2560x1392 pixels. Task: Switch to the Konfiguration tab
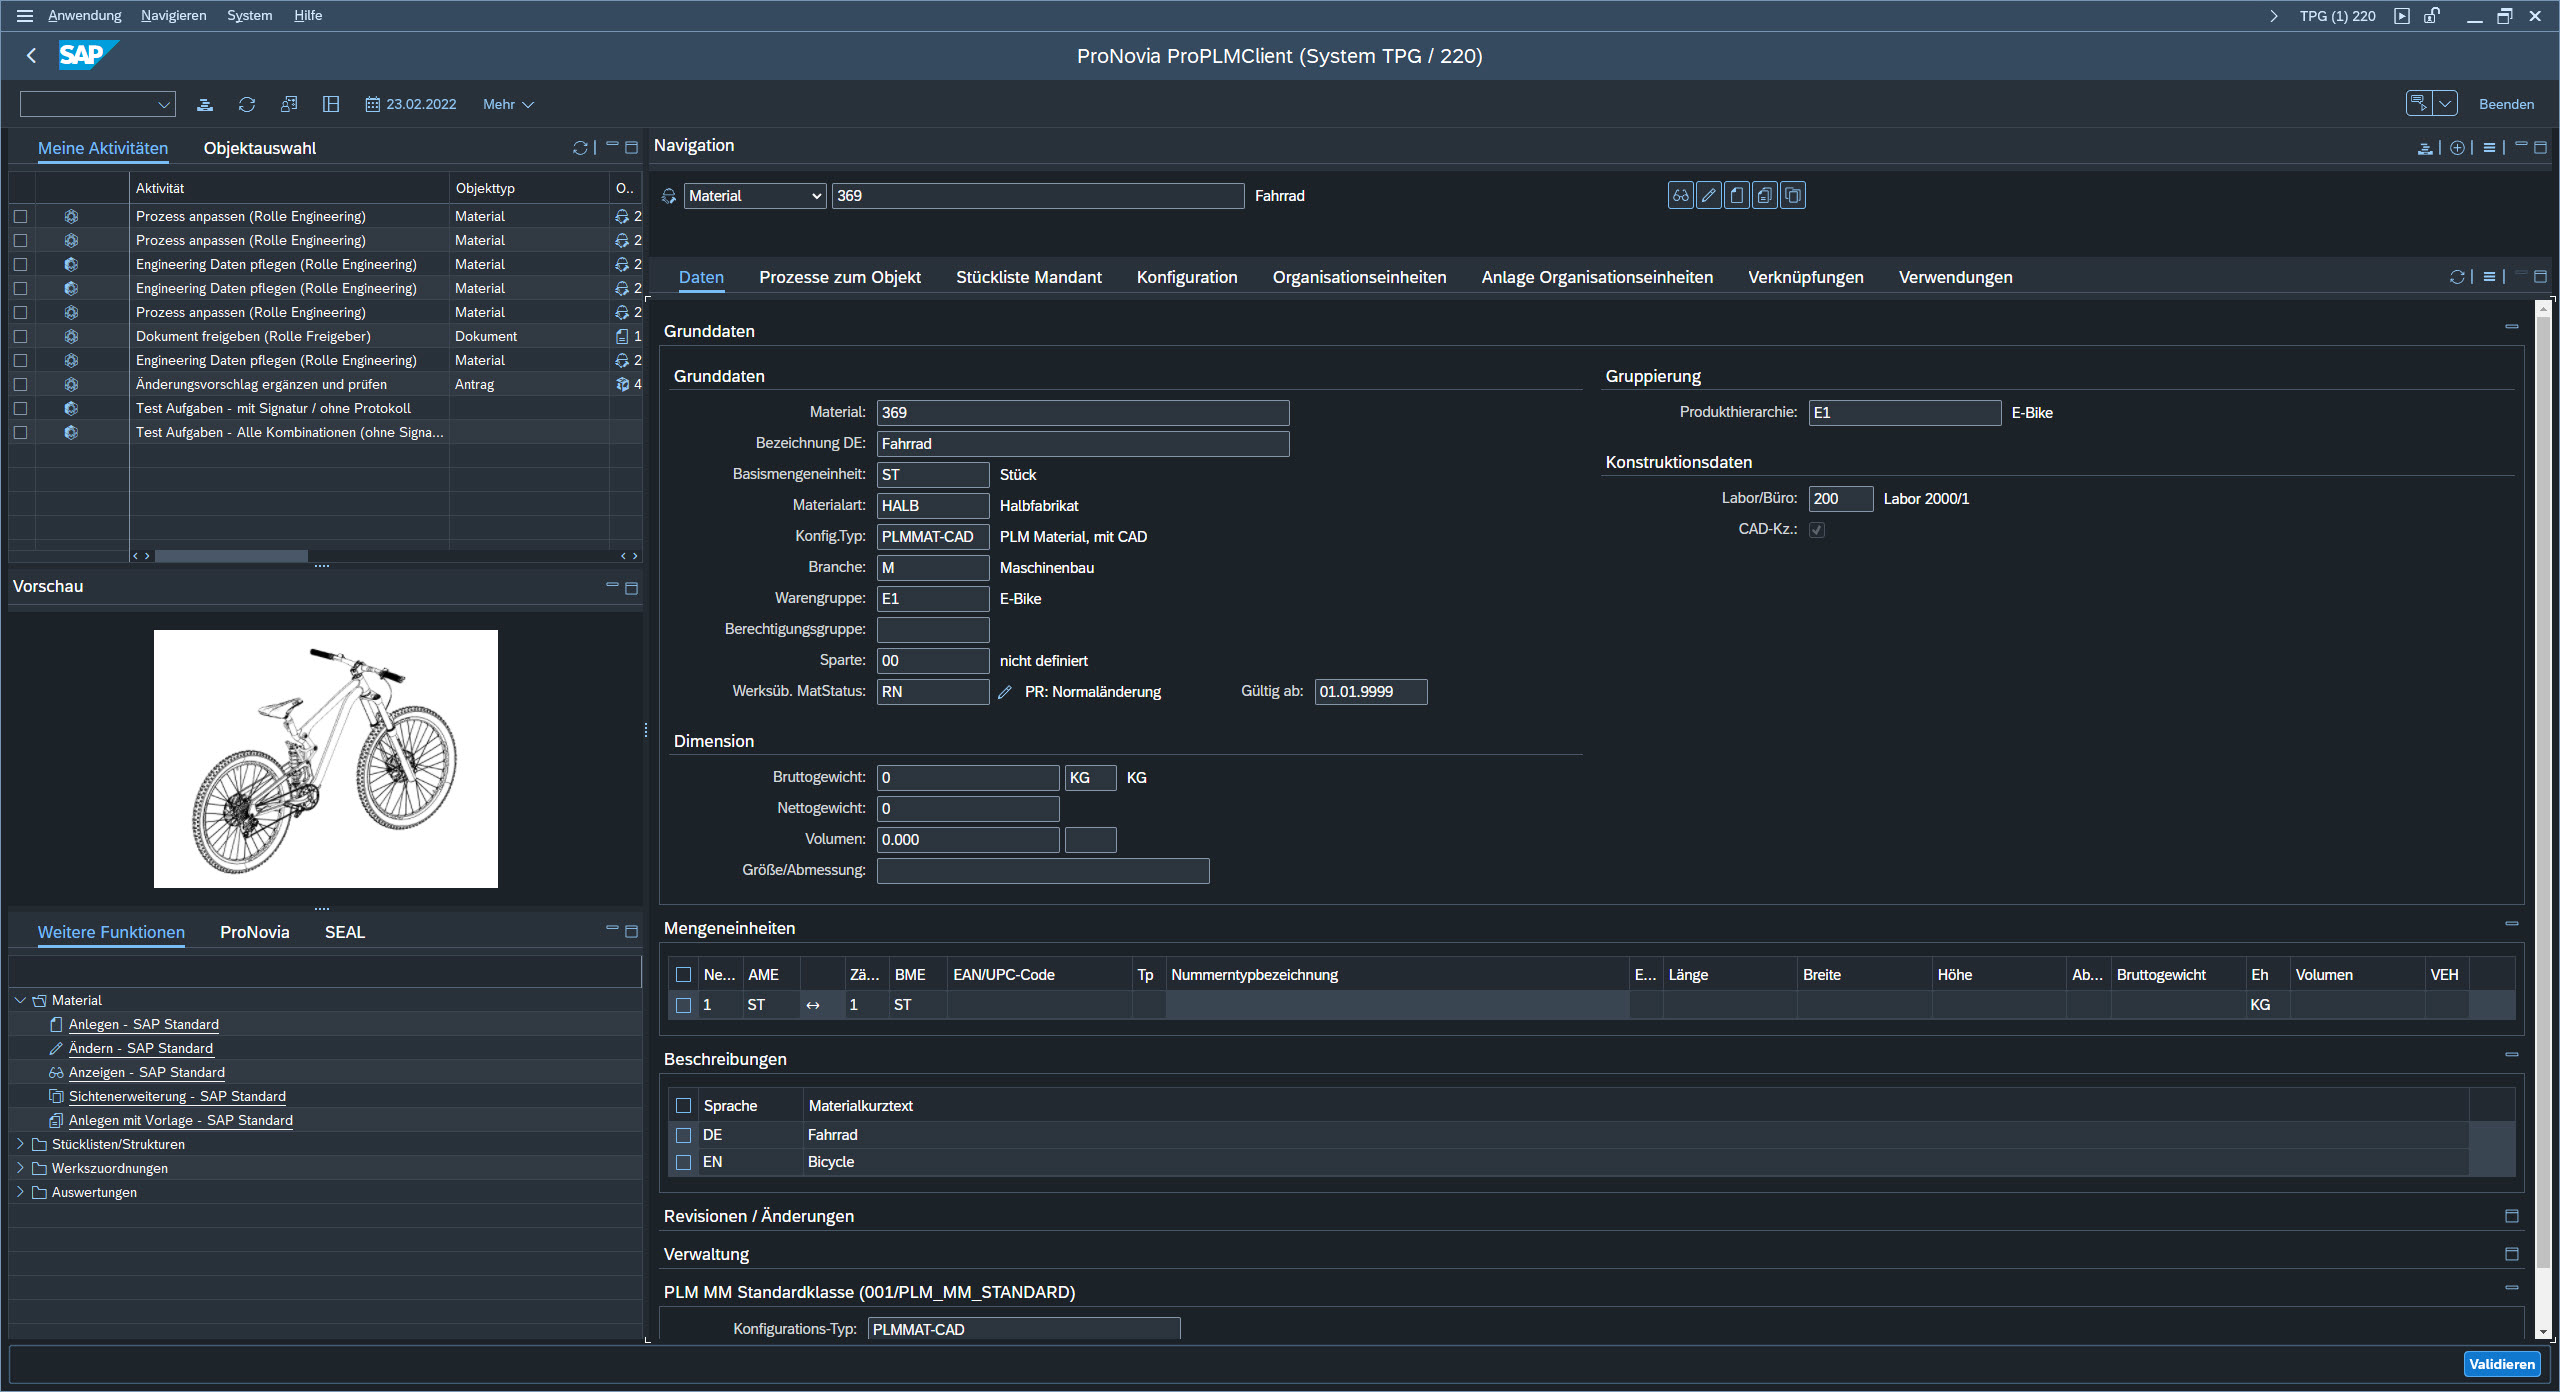click(x=1187, y=278)
